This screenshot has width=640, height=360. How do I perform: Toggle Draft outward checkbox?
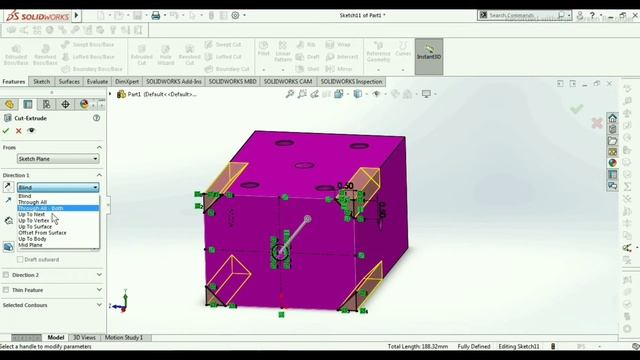[20, 260]
